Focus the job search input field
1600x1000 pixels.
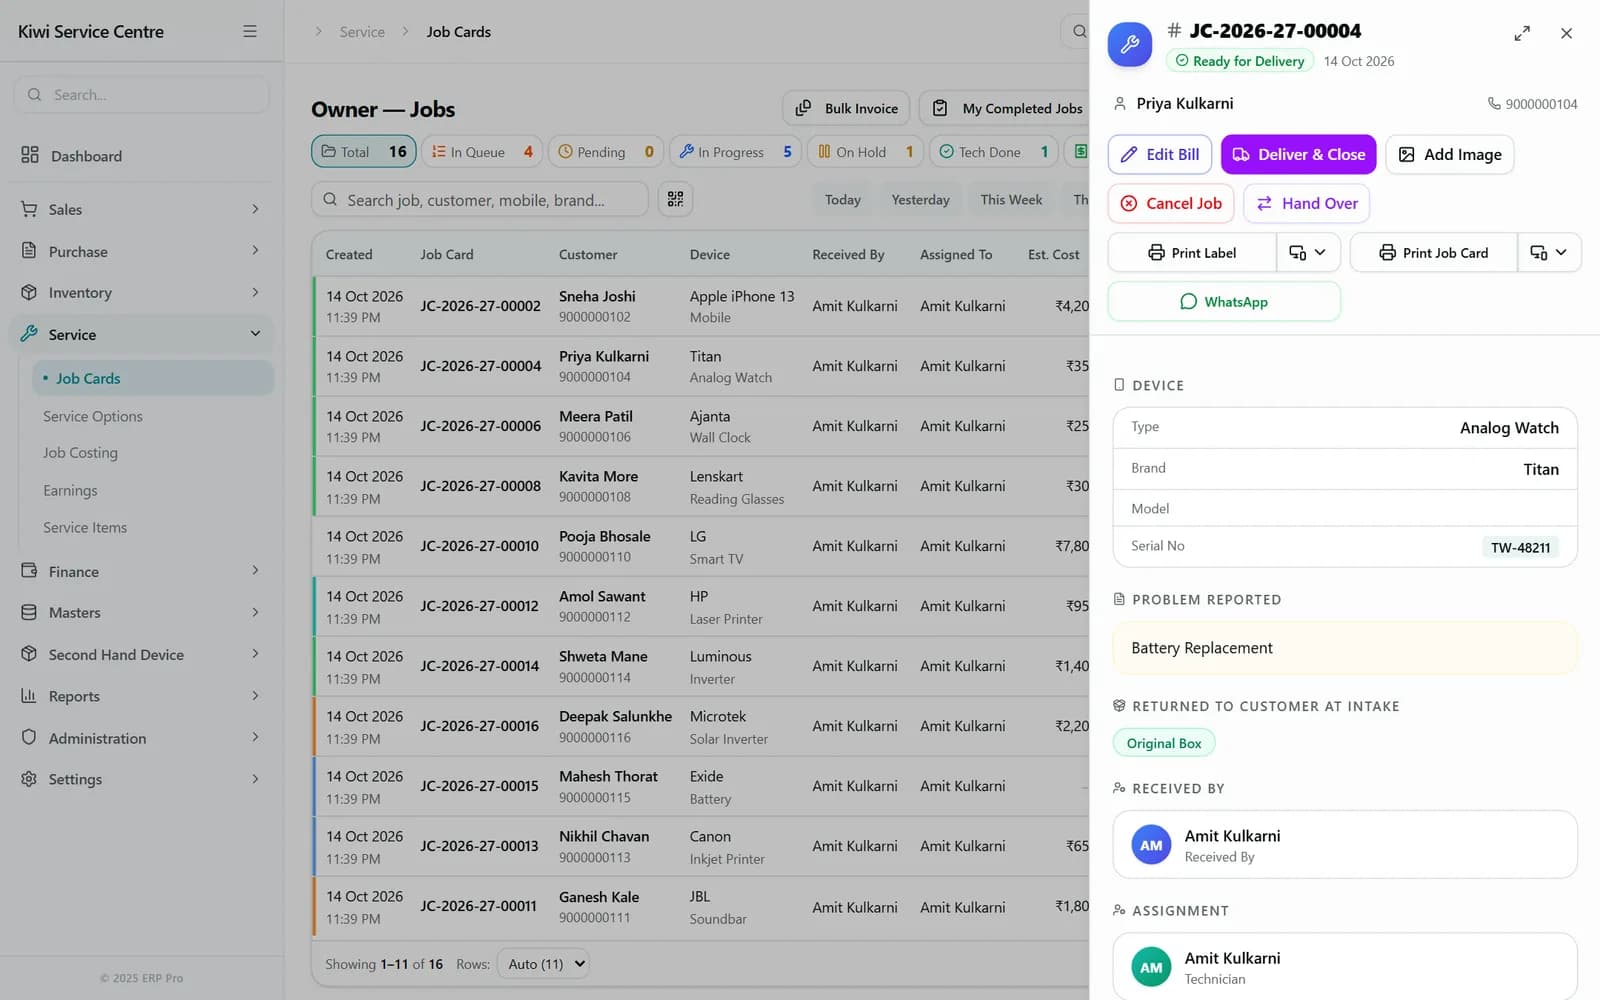(x=480, y=199)
